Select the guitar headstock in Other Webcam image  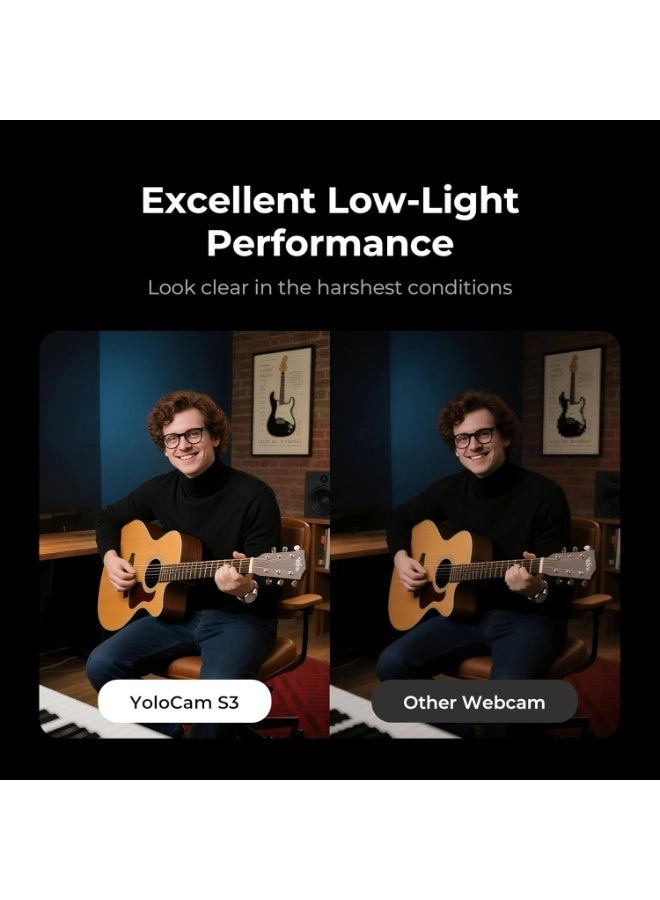pos(569,563)
